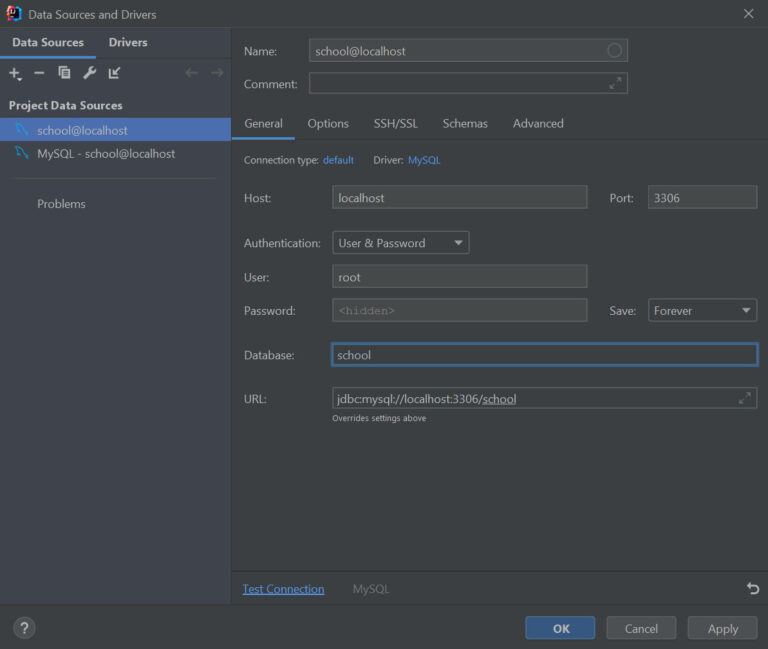Click the Host input field

(x=459, y=197)
